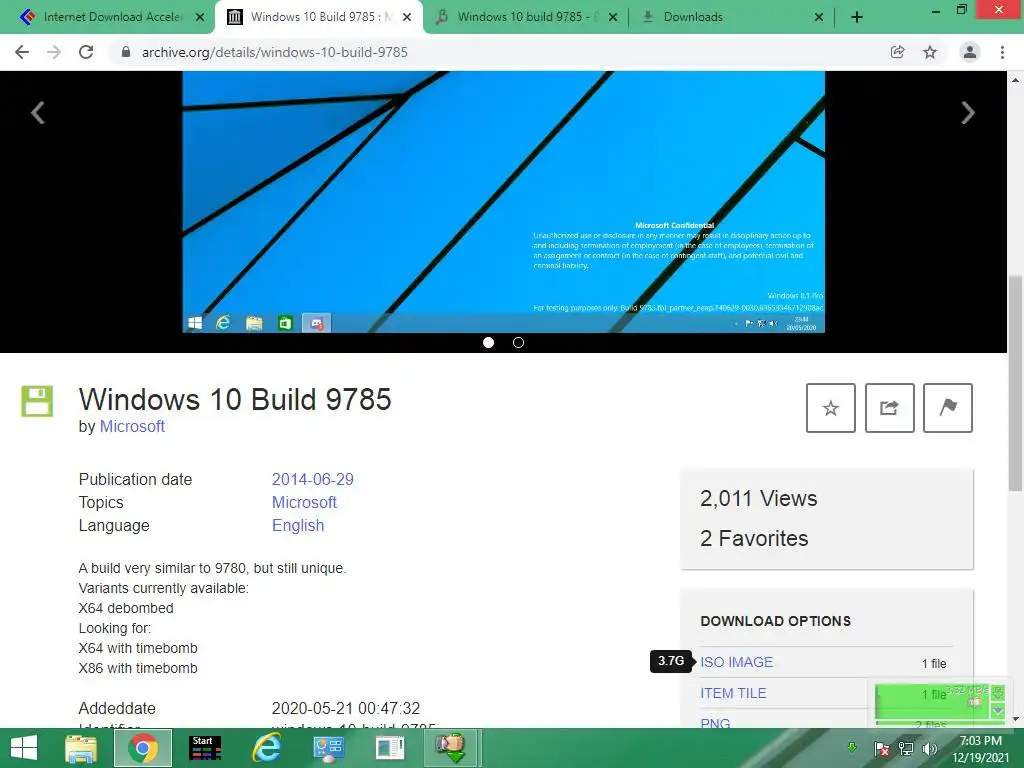
Task: Open the Microsoft author link
Action: [132, 426]
